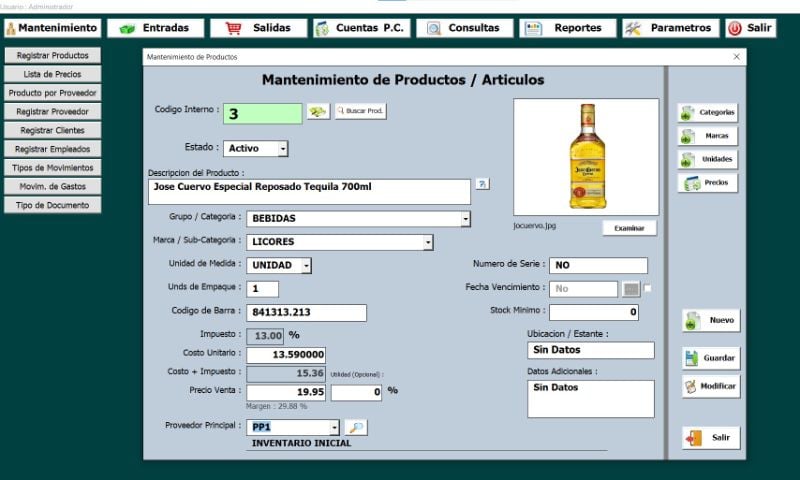The image size is (800, 480).
Task: Expand the Grupo / Categoria dropdown
Action: [x=465, y=219]
